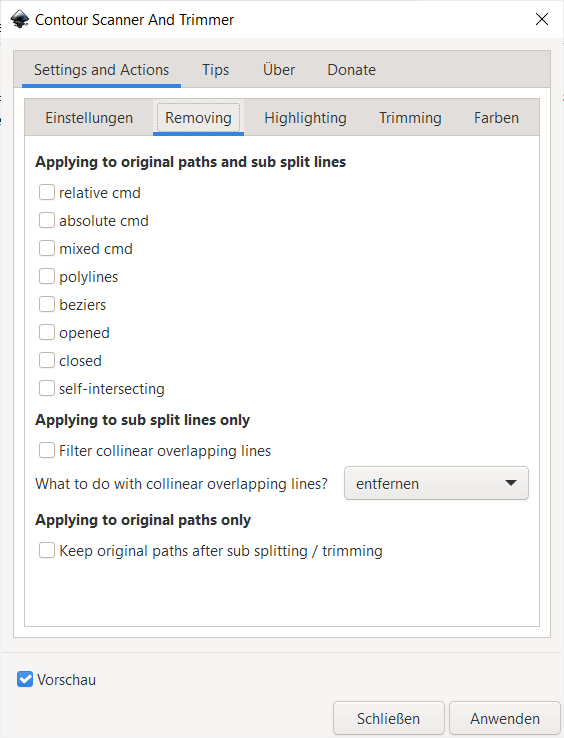Select the Highlighting sub-tab

(306, 118)
